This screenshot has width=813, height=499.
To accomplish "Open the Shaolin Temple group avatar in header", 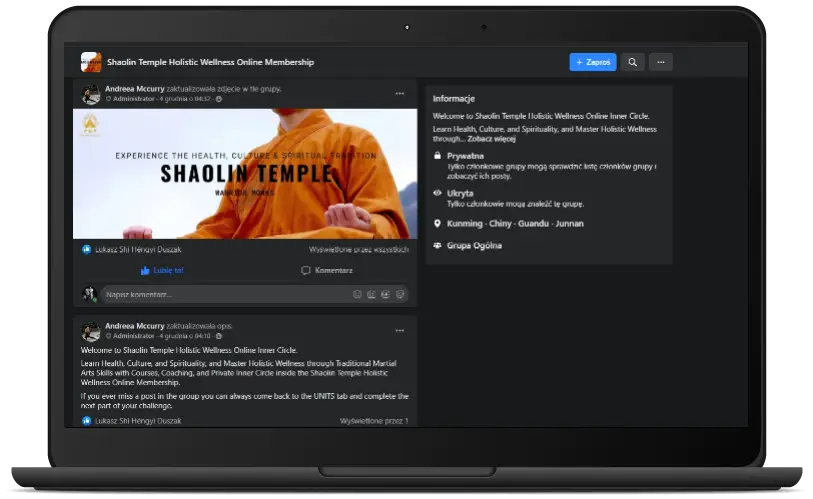I will tap(91, 62).
